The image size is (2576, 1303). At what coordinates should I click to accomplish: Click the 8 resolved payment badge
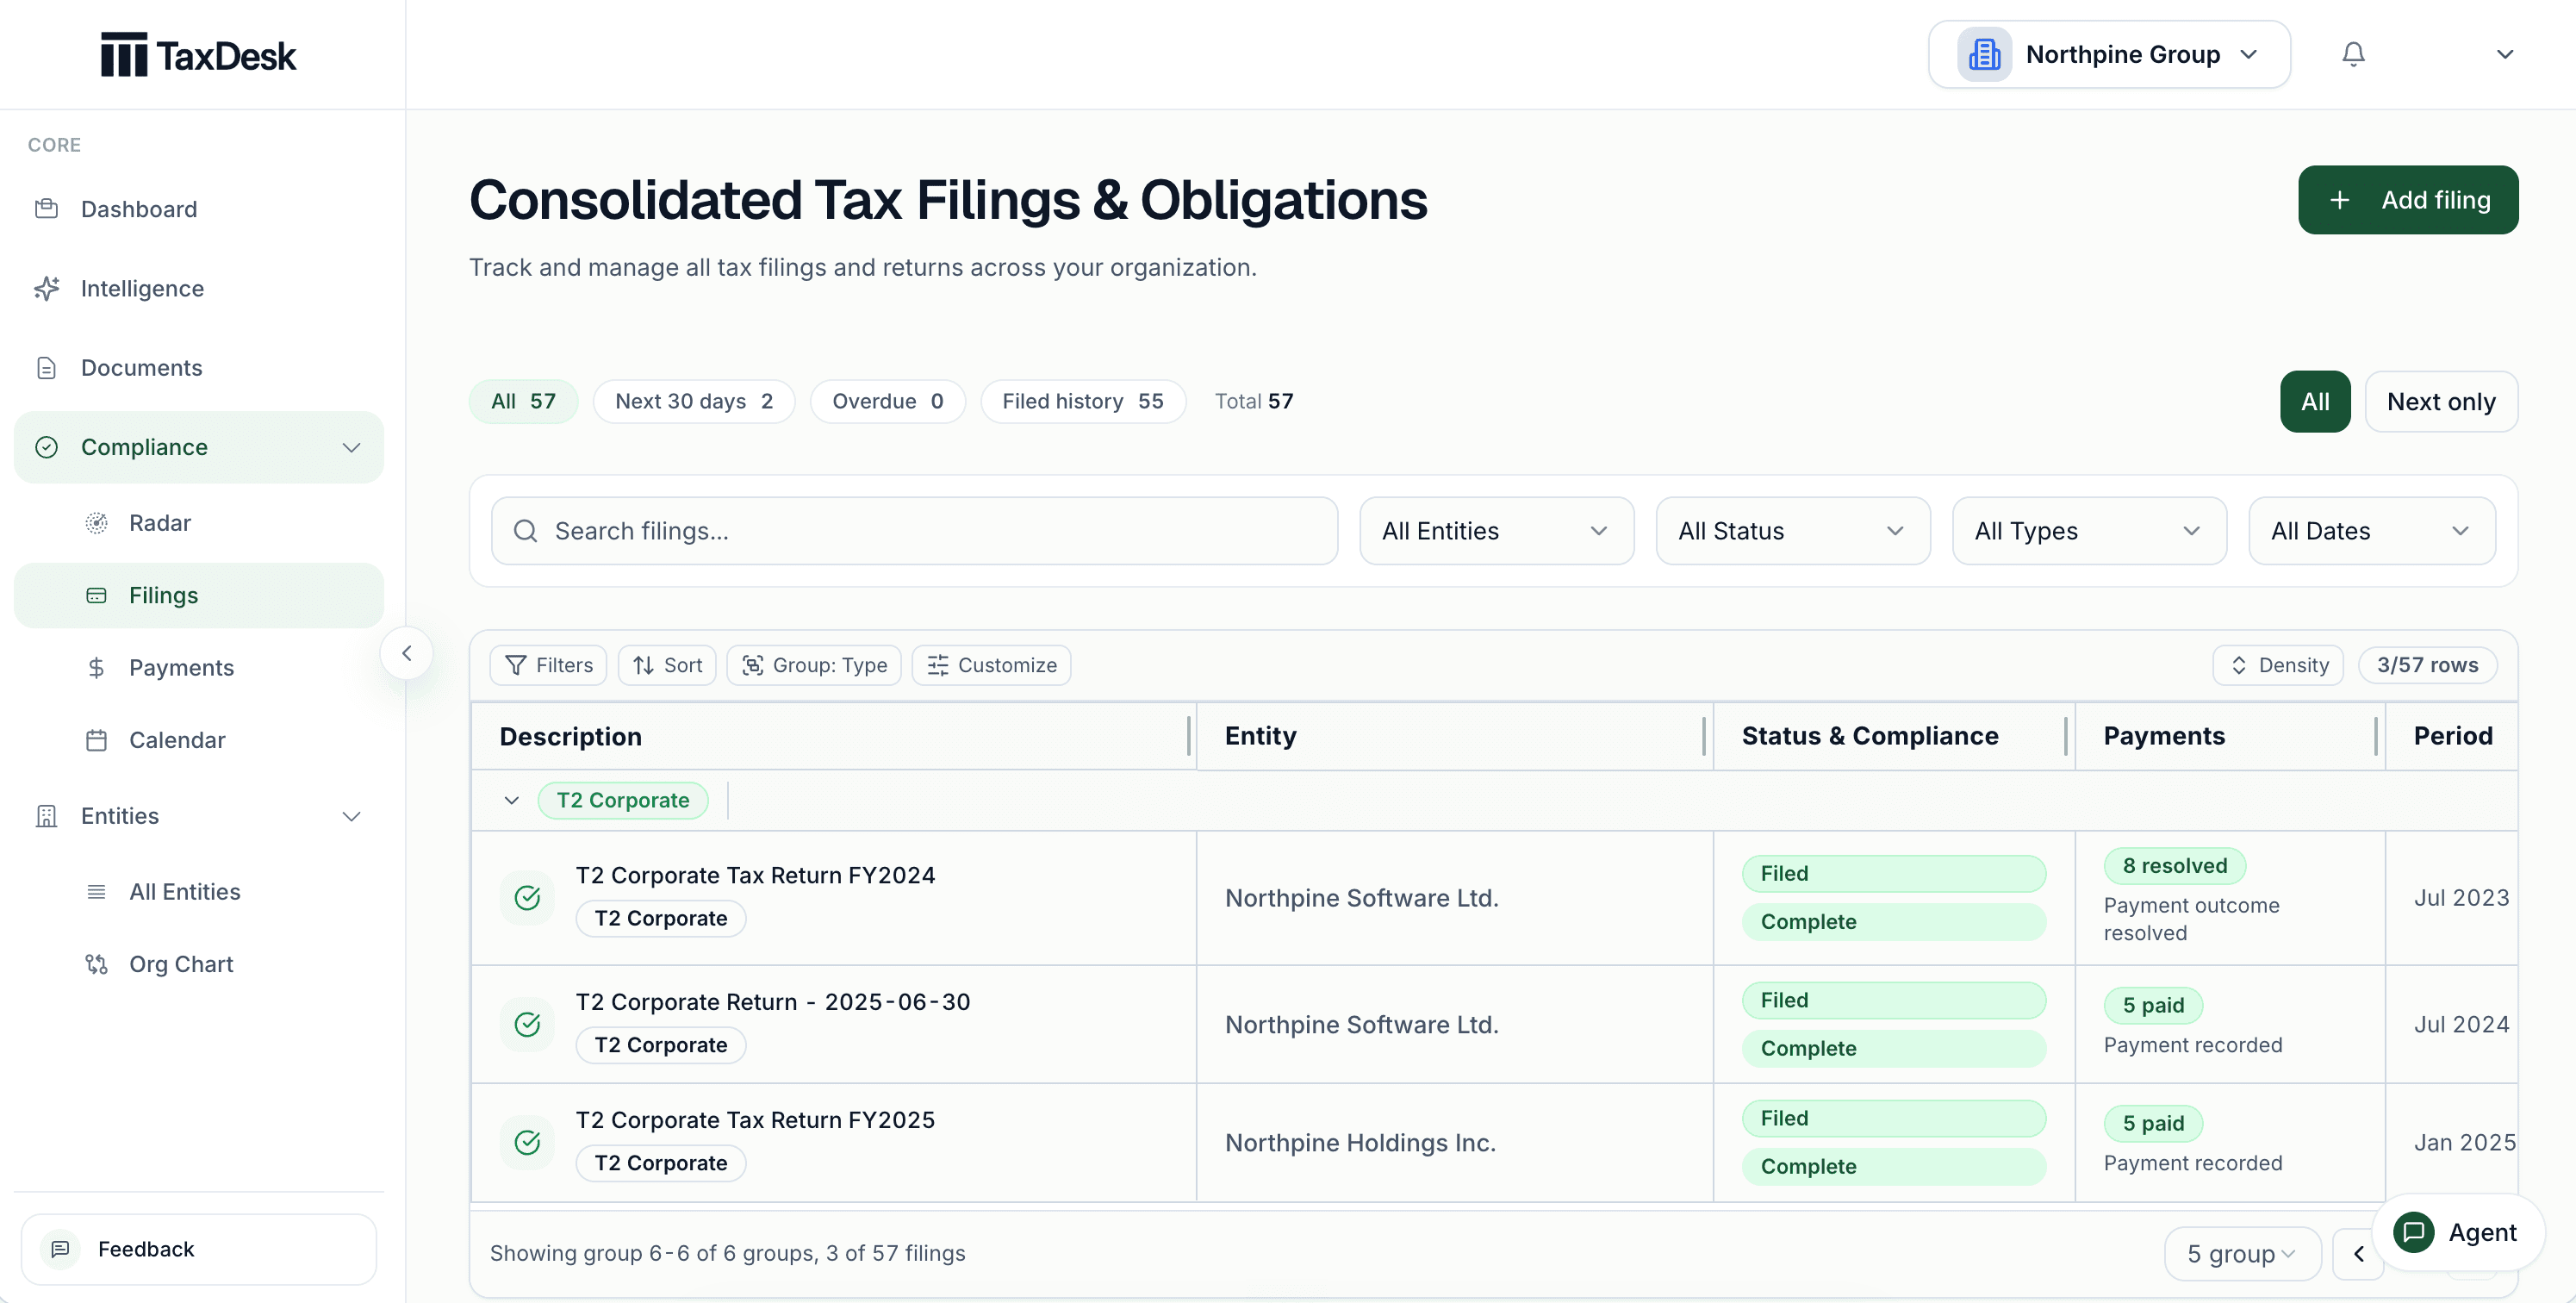(x=2174, y=866)
